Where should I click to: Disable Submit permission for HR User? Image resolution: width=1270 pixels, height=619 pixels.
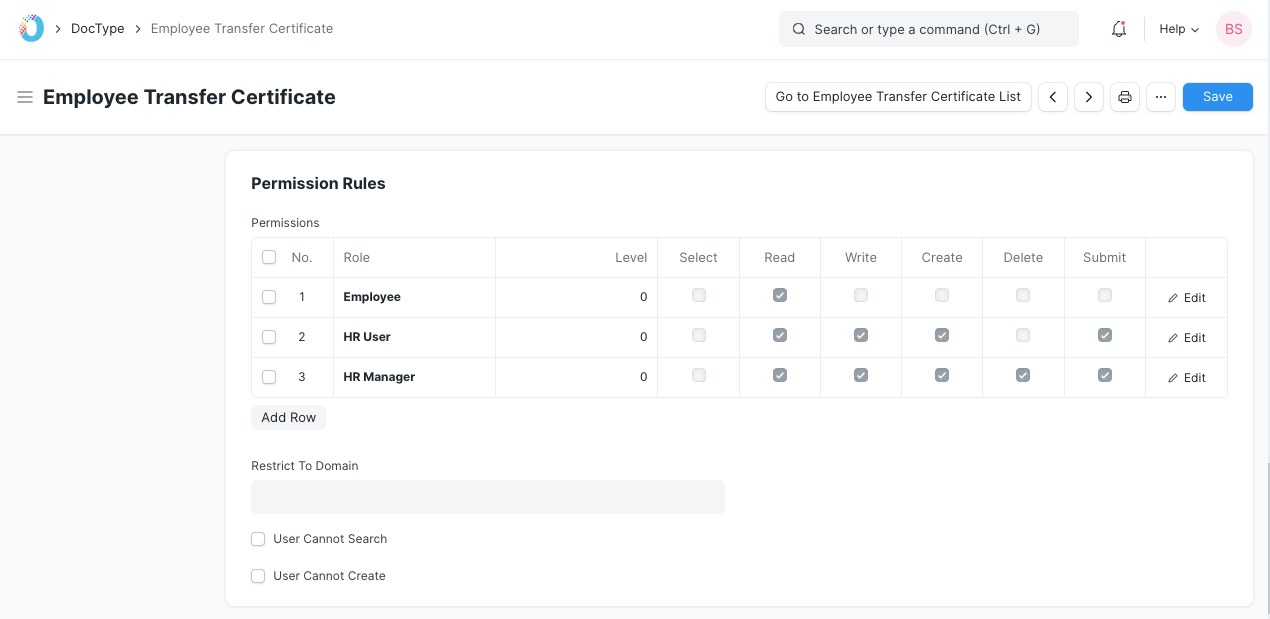(1104, 335)
